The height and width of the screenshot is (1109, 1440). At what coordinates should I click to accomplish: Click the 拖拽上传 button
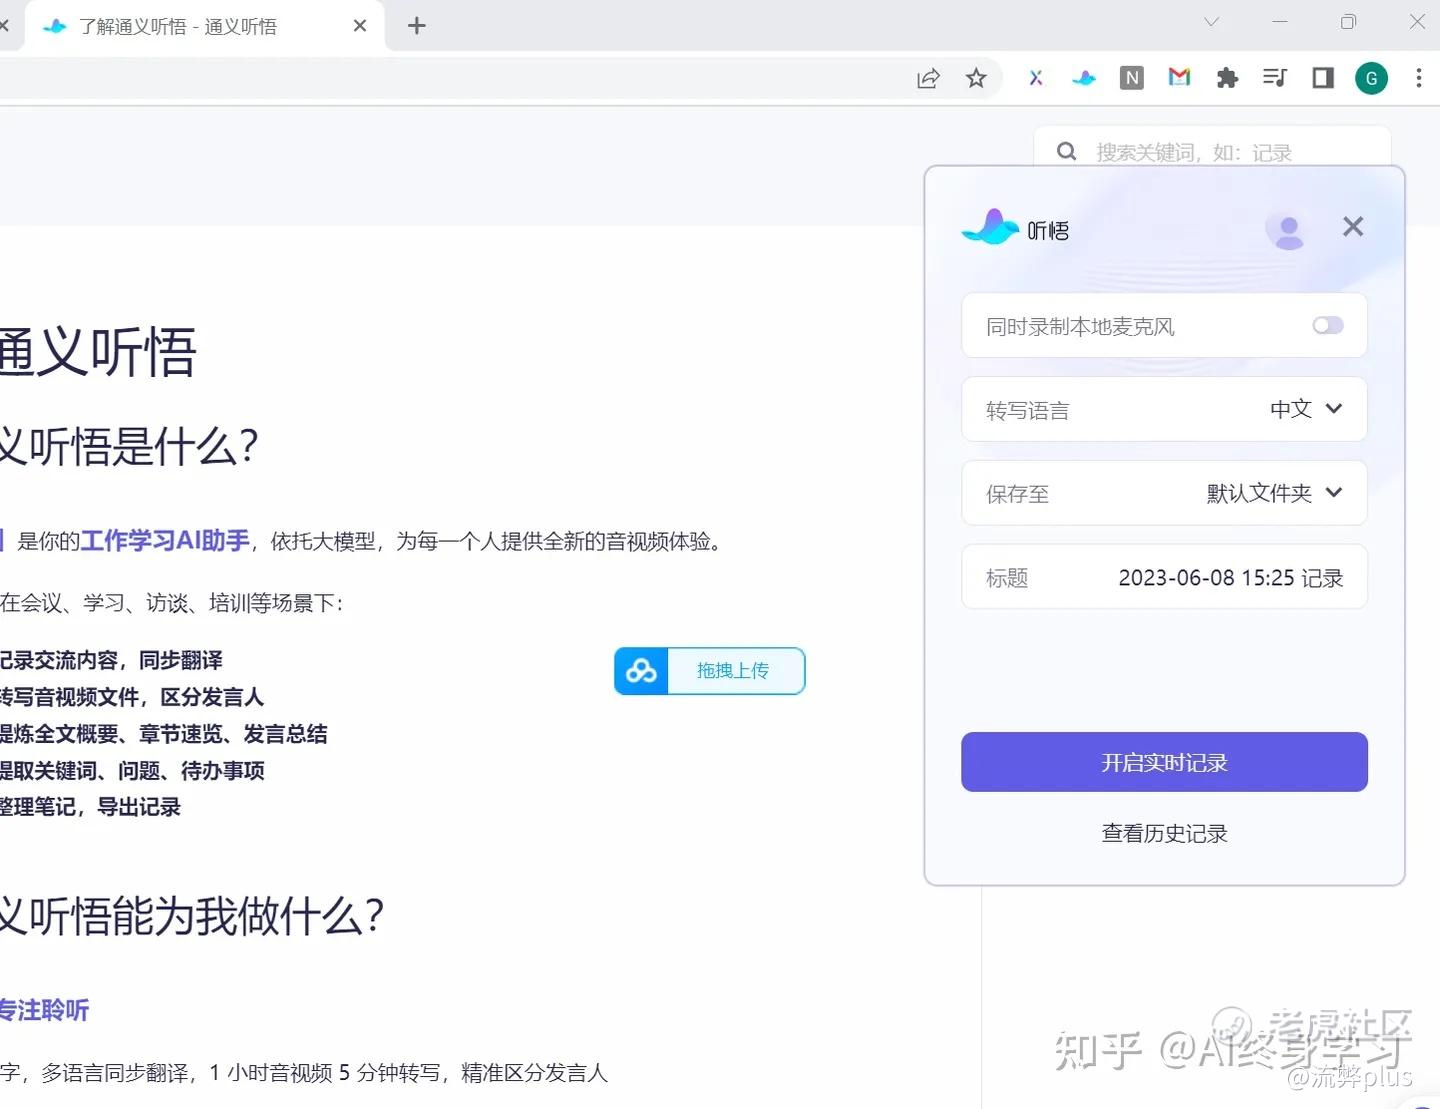[x=710, y=671]
